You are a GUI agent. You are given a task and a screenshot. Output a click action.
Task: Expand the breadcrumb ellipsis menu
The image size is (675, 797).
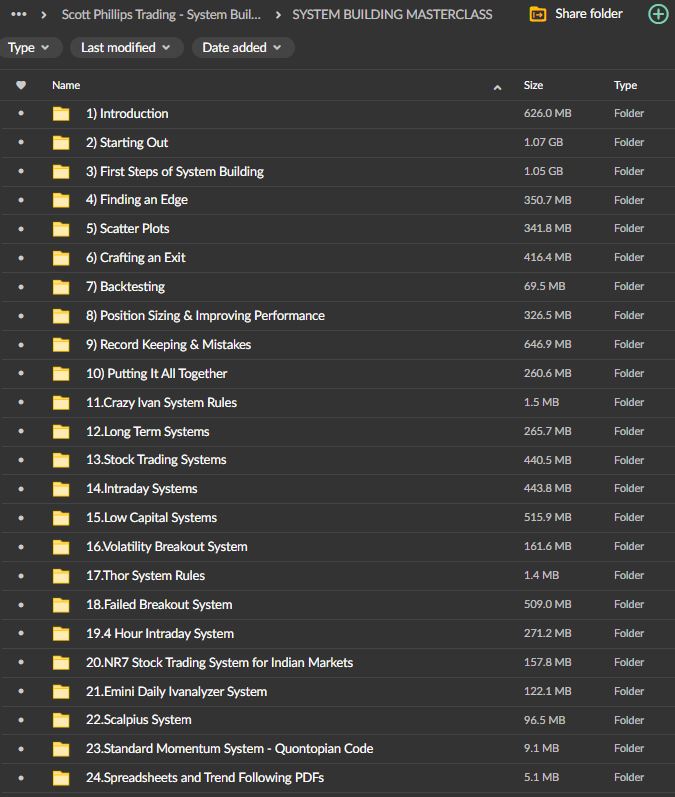19,14
